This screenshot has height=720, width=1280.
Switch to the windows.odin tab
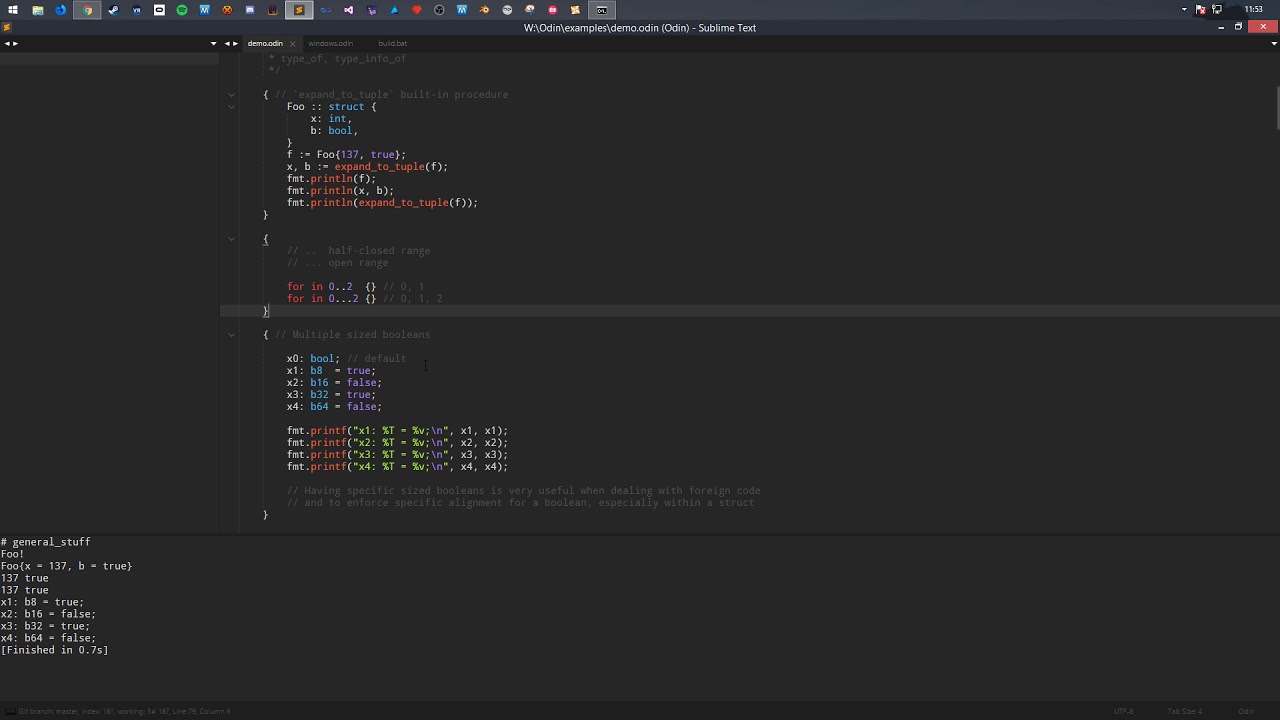tap(330, 43)
